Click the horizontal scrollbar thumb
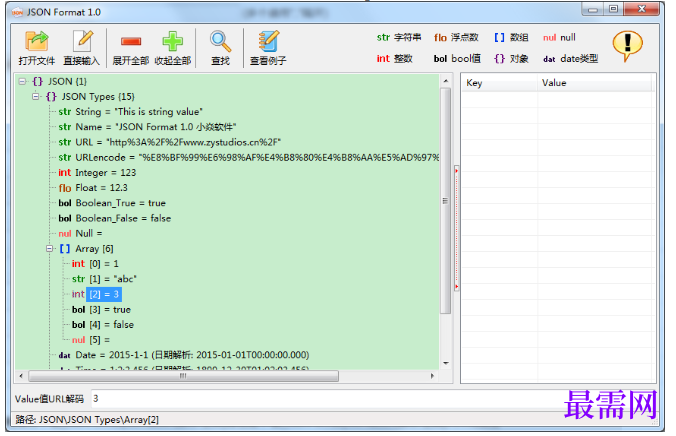This screenshot has height=436, width=676. coord(184,376)
